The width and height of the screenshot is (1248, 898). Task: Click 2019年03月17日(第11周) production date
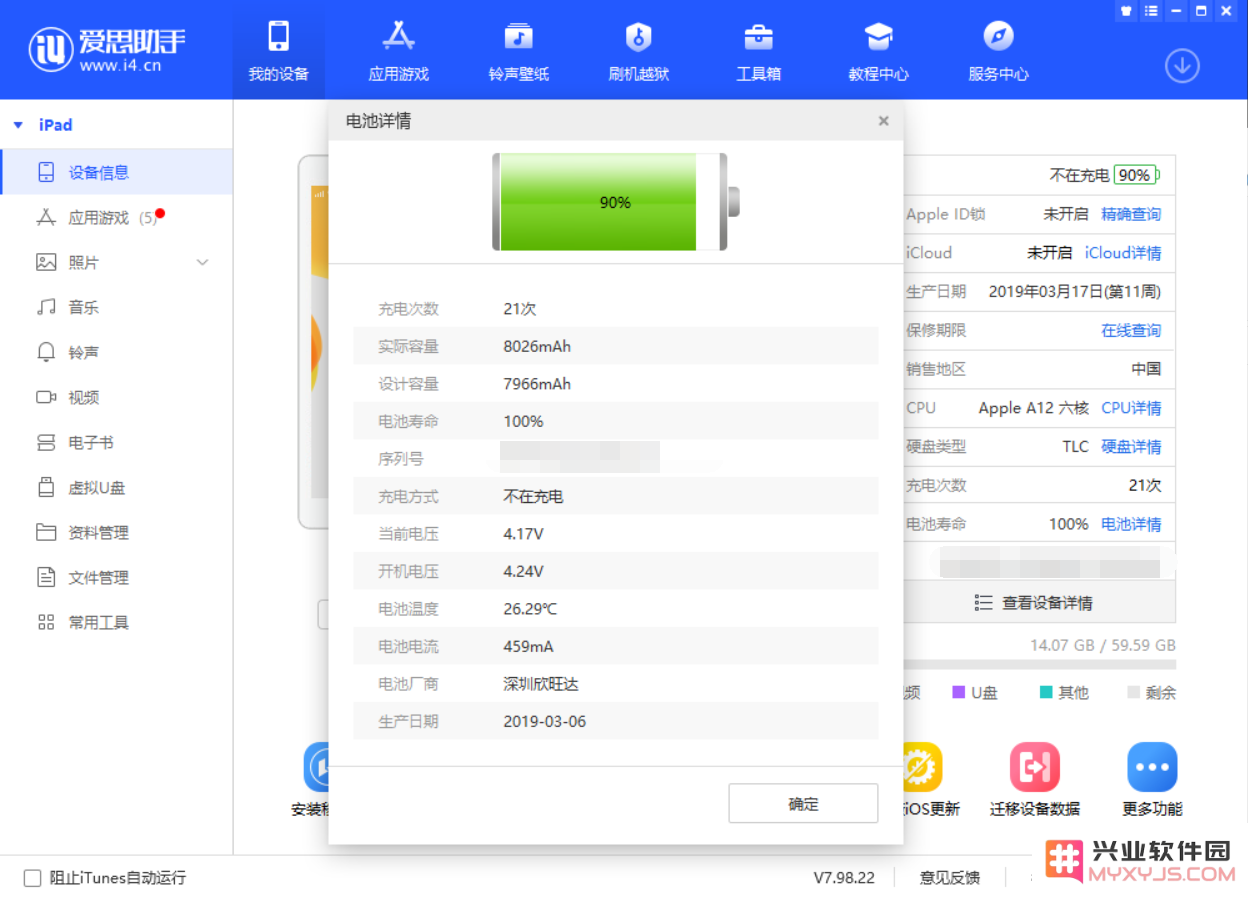tap(1075, 292)
